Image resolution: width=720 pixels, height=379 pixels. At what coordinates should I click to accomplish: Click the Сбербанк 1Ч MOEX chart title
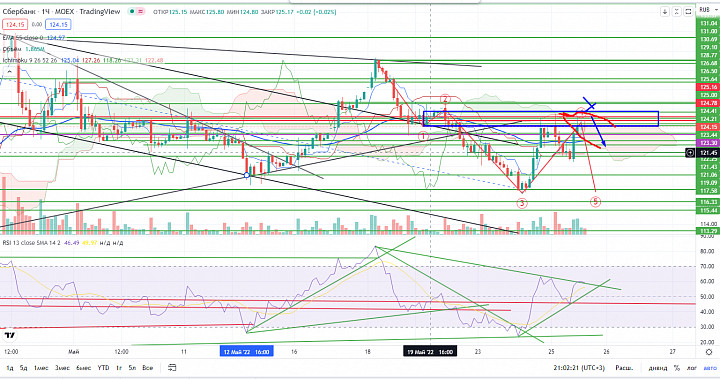coord(62,11)
